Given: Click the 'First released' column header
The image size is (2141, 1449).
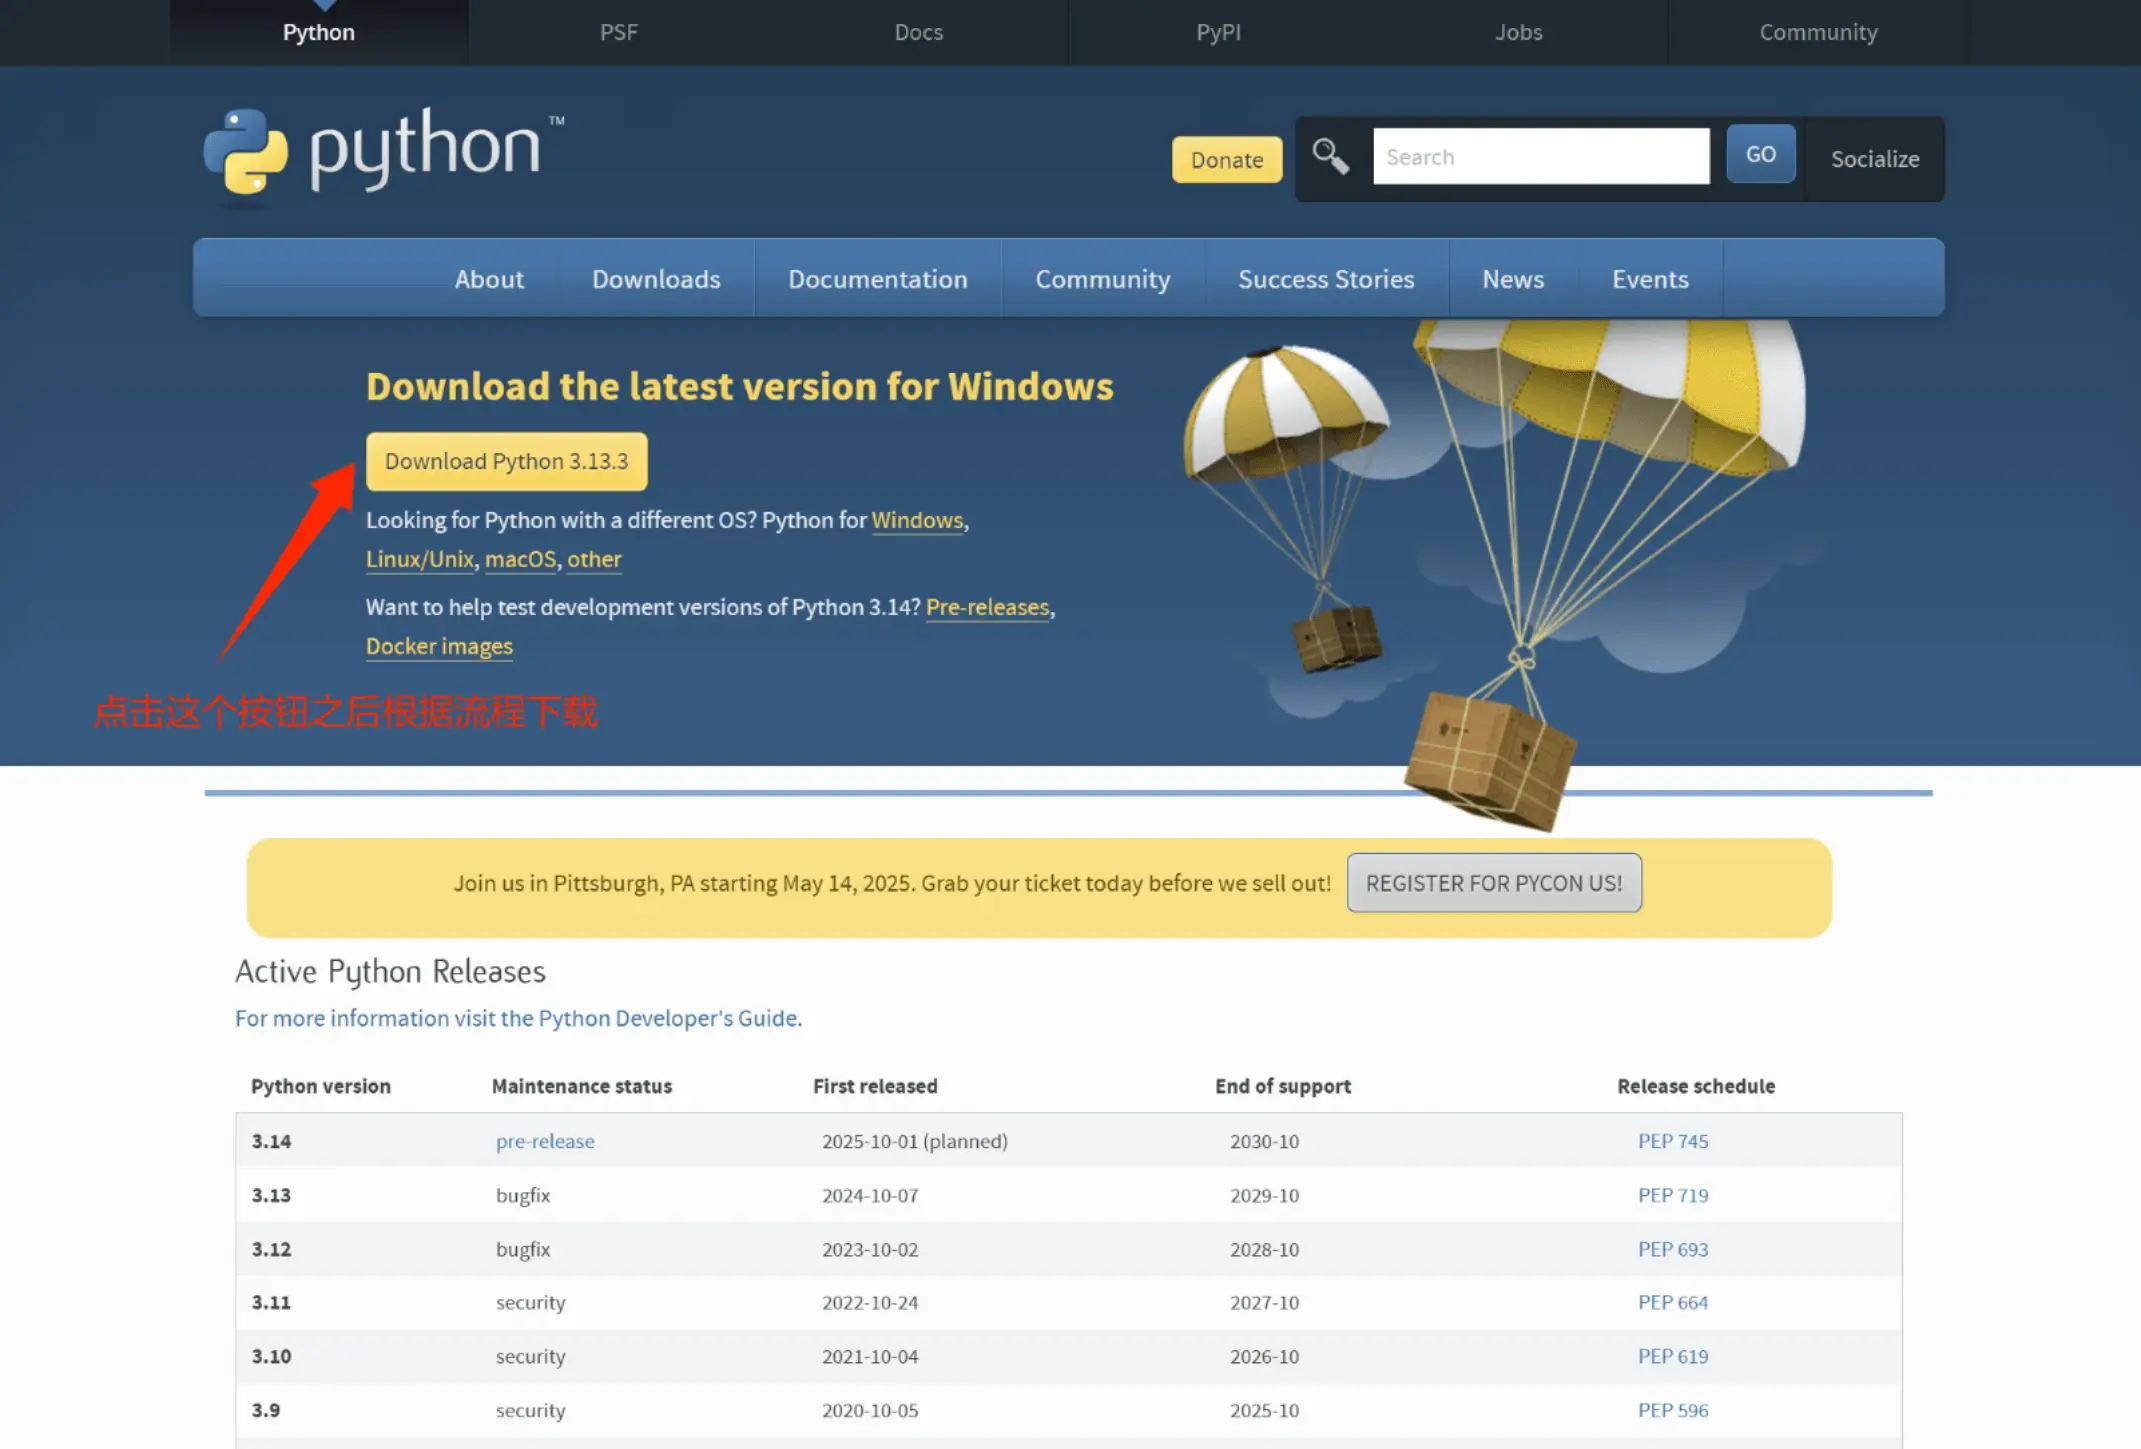Looking at the screenshot, I should click(875, 1086).
